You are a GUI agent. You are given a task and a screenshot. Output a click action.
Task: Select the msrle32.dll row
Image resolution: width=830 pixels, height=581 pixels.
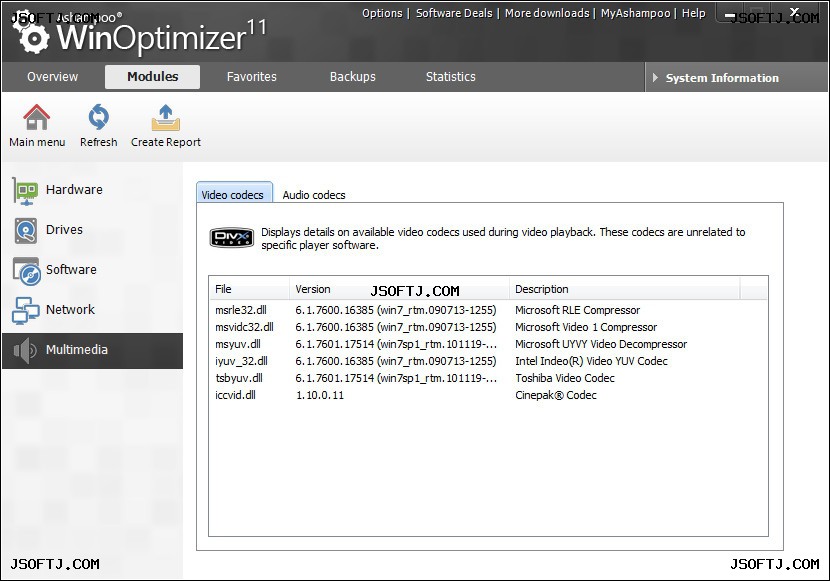[488, 310]
